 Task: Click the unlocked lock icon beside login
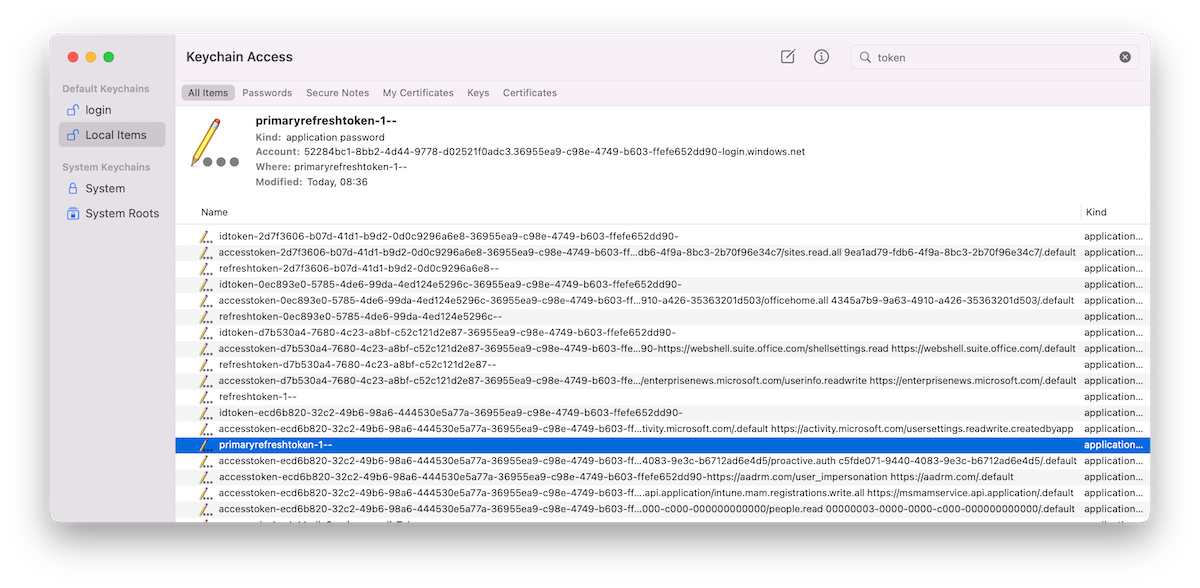[x=72, y=110]
